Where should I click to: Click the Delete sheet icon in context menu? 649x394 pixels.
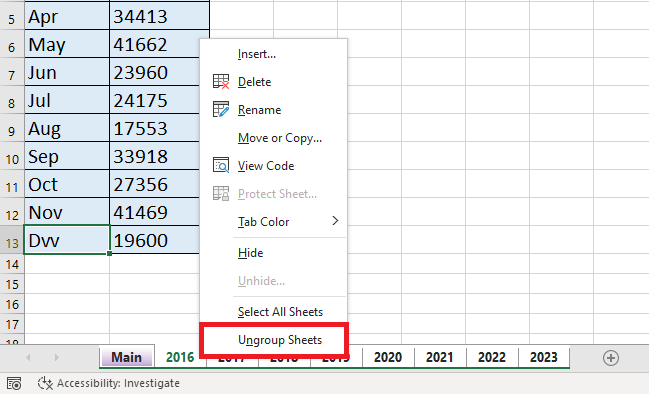[221, 82]
